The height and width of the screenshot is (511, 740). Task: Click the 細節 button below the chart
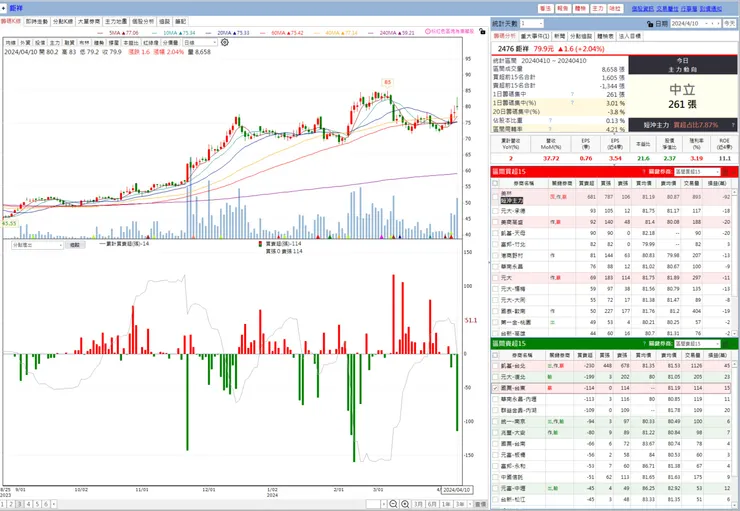point(75,245)
